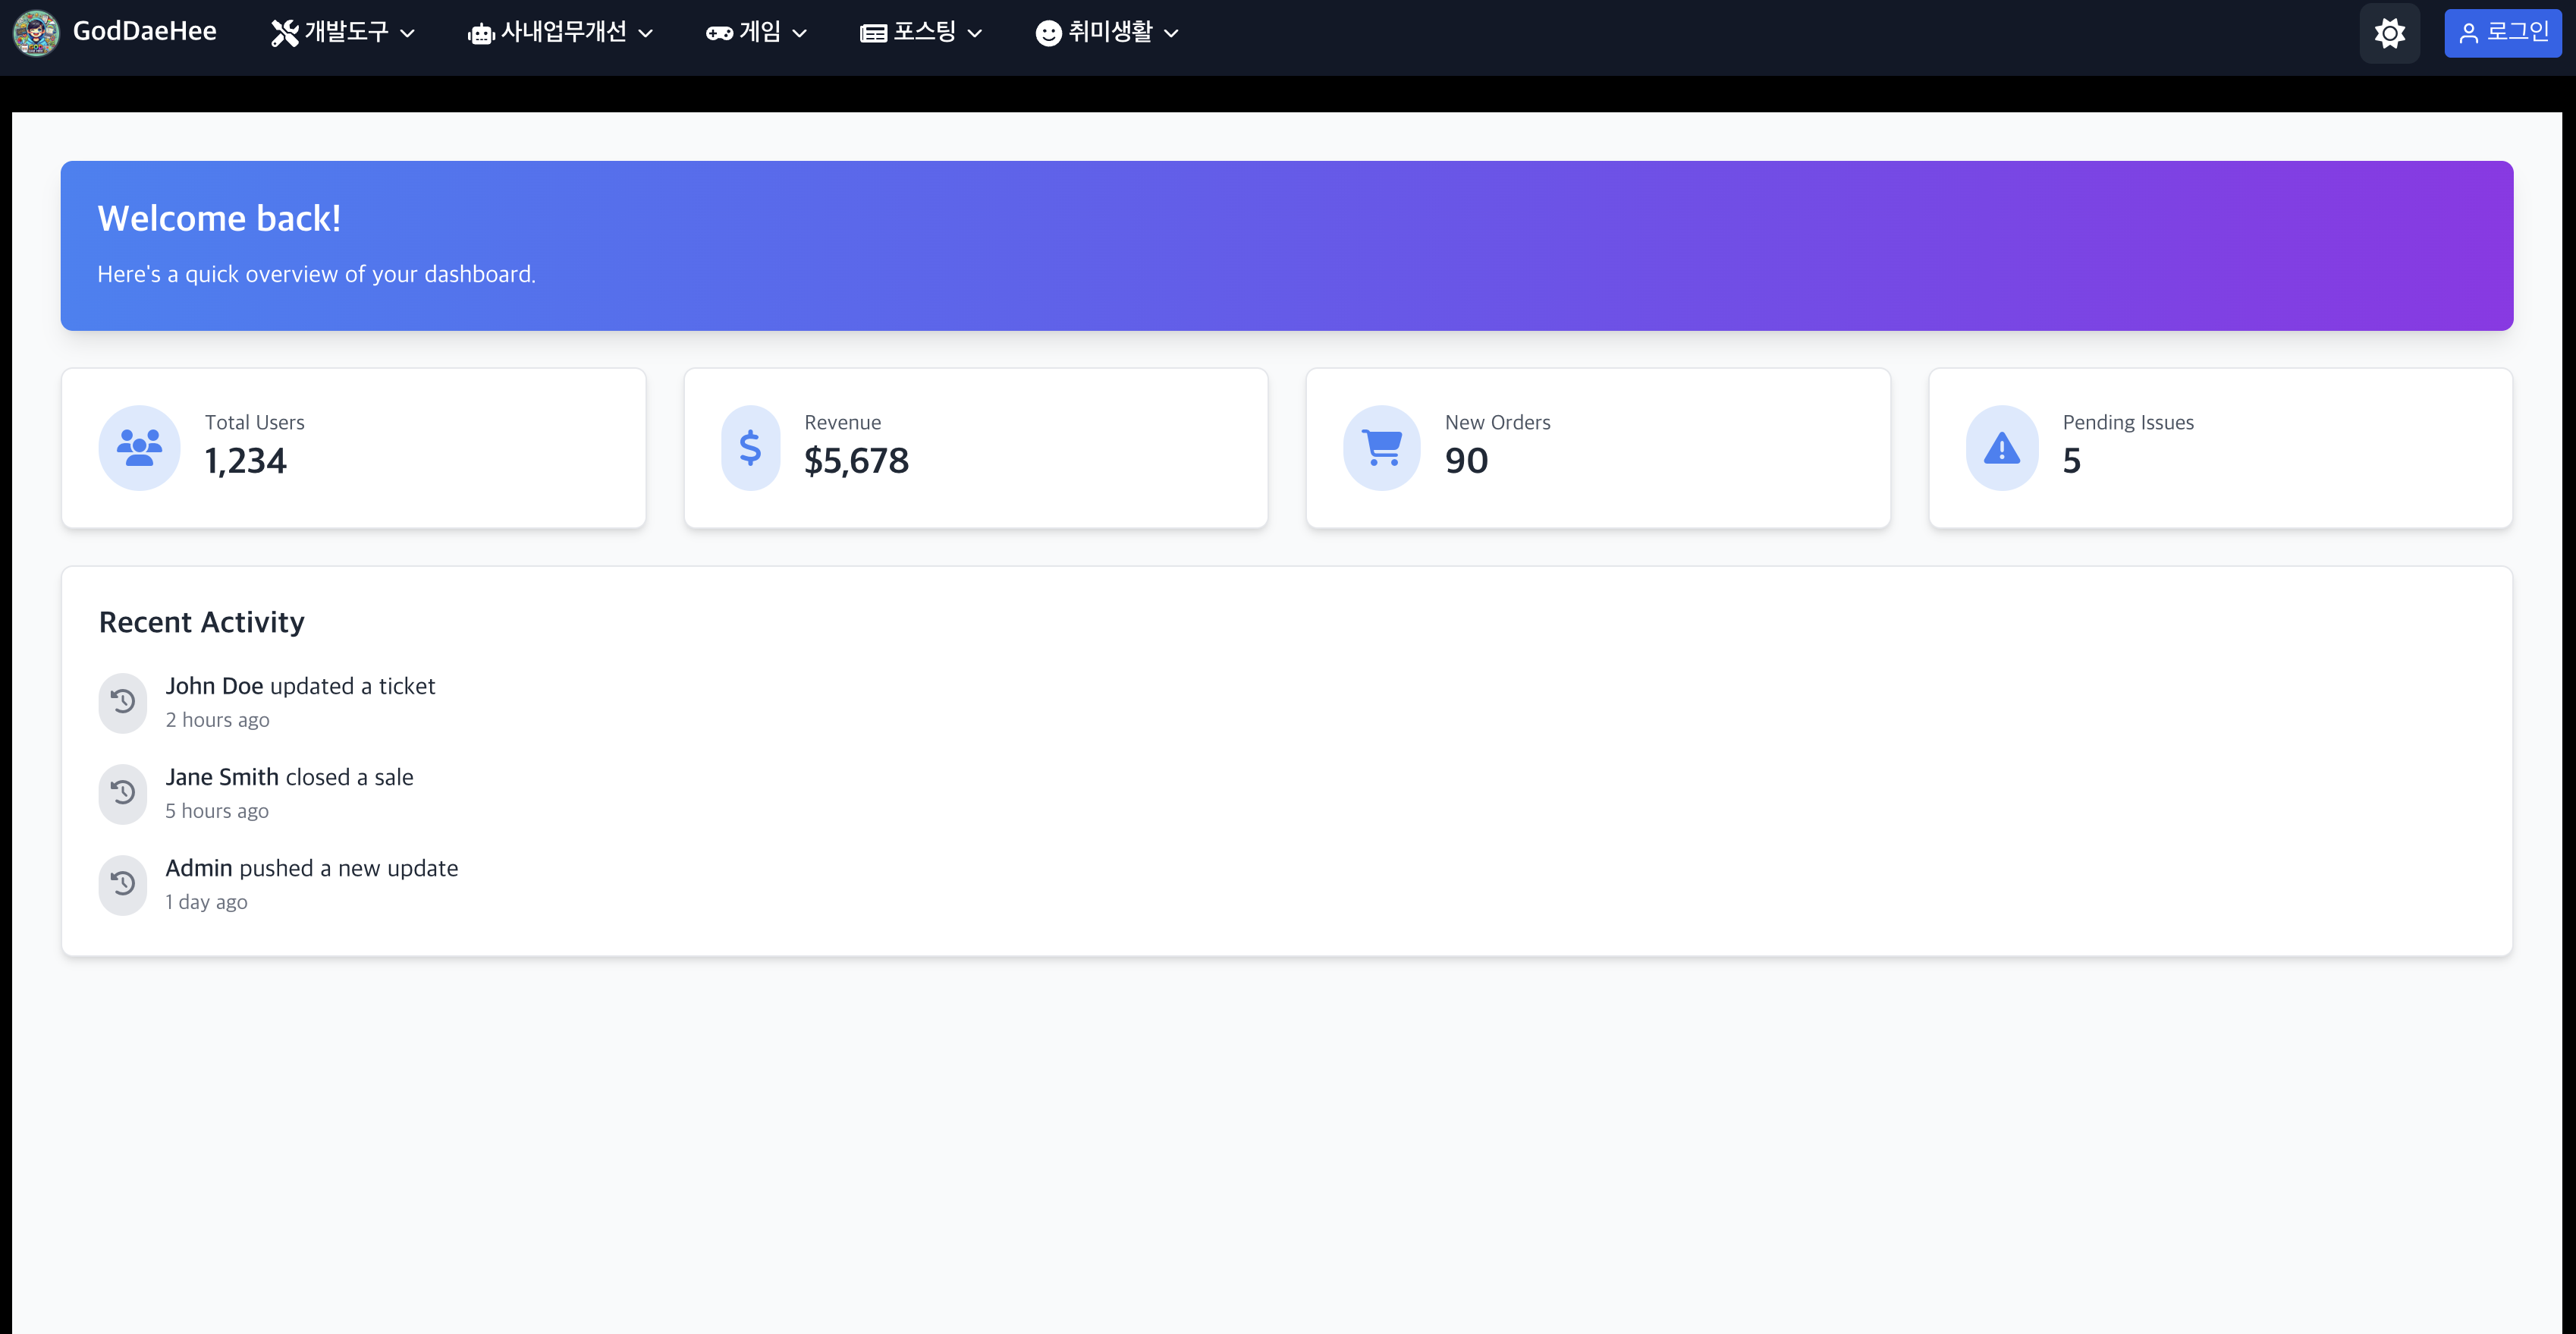Screen dimensions: 2576x1334
Task: Click the New Orders shopping cart icon
Action: tap(1382, 447)
